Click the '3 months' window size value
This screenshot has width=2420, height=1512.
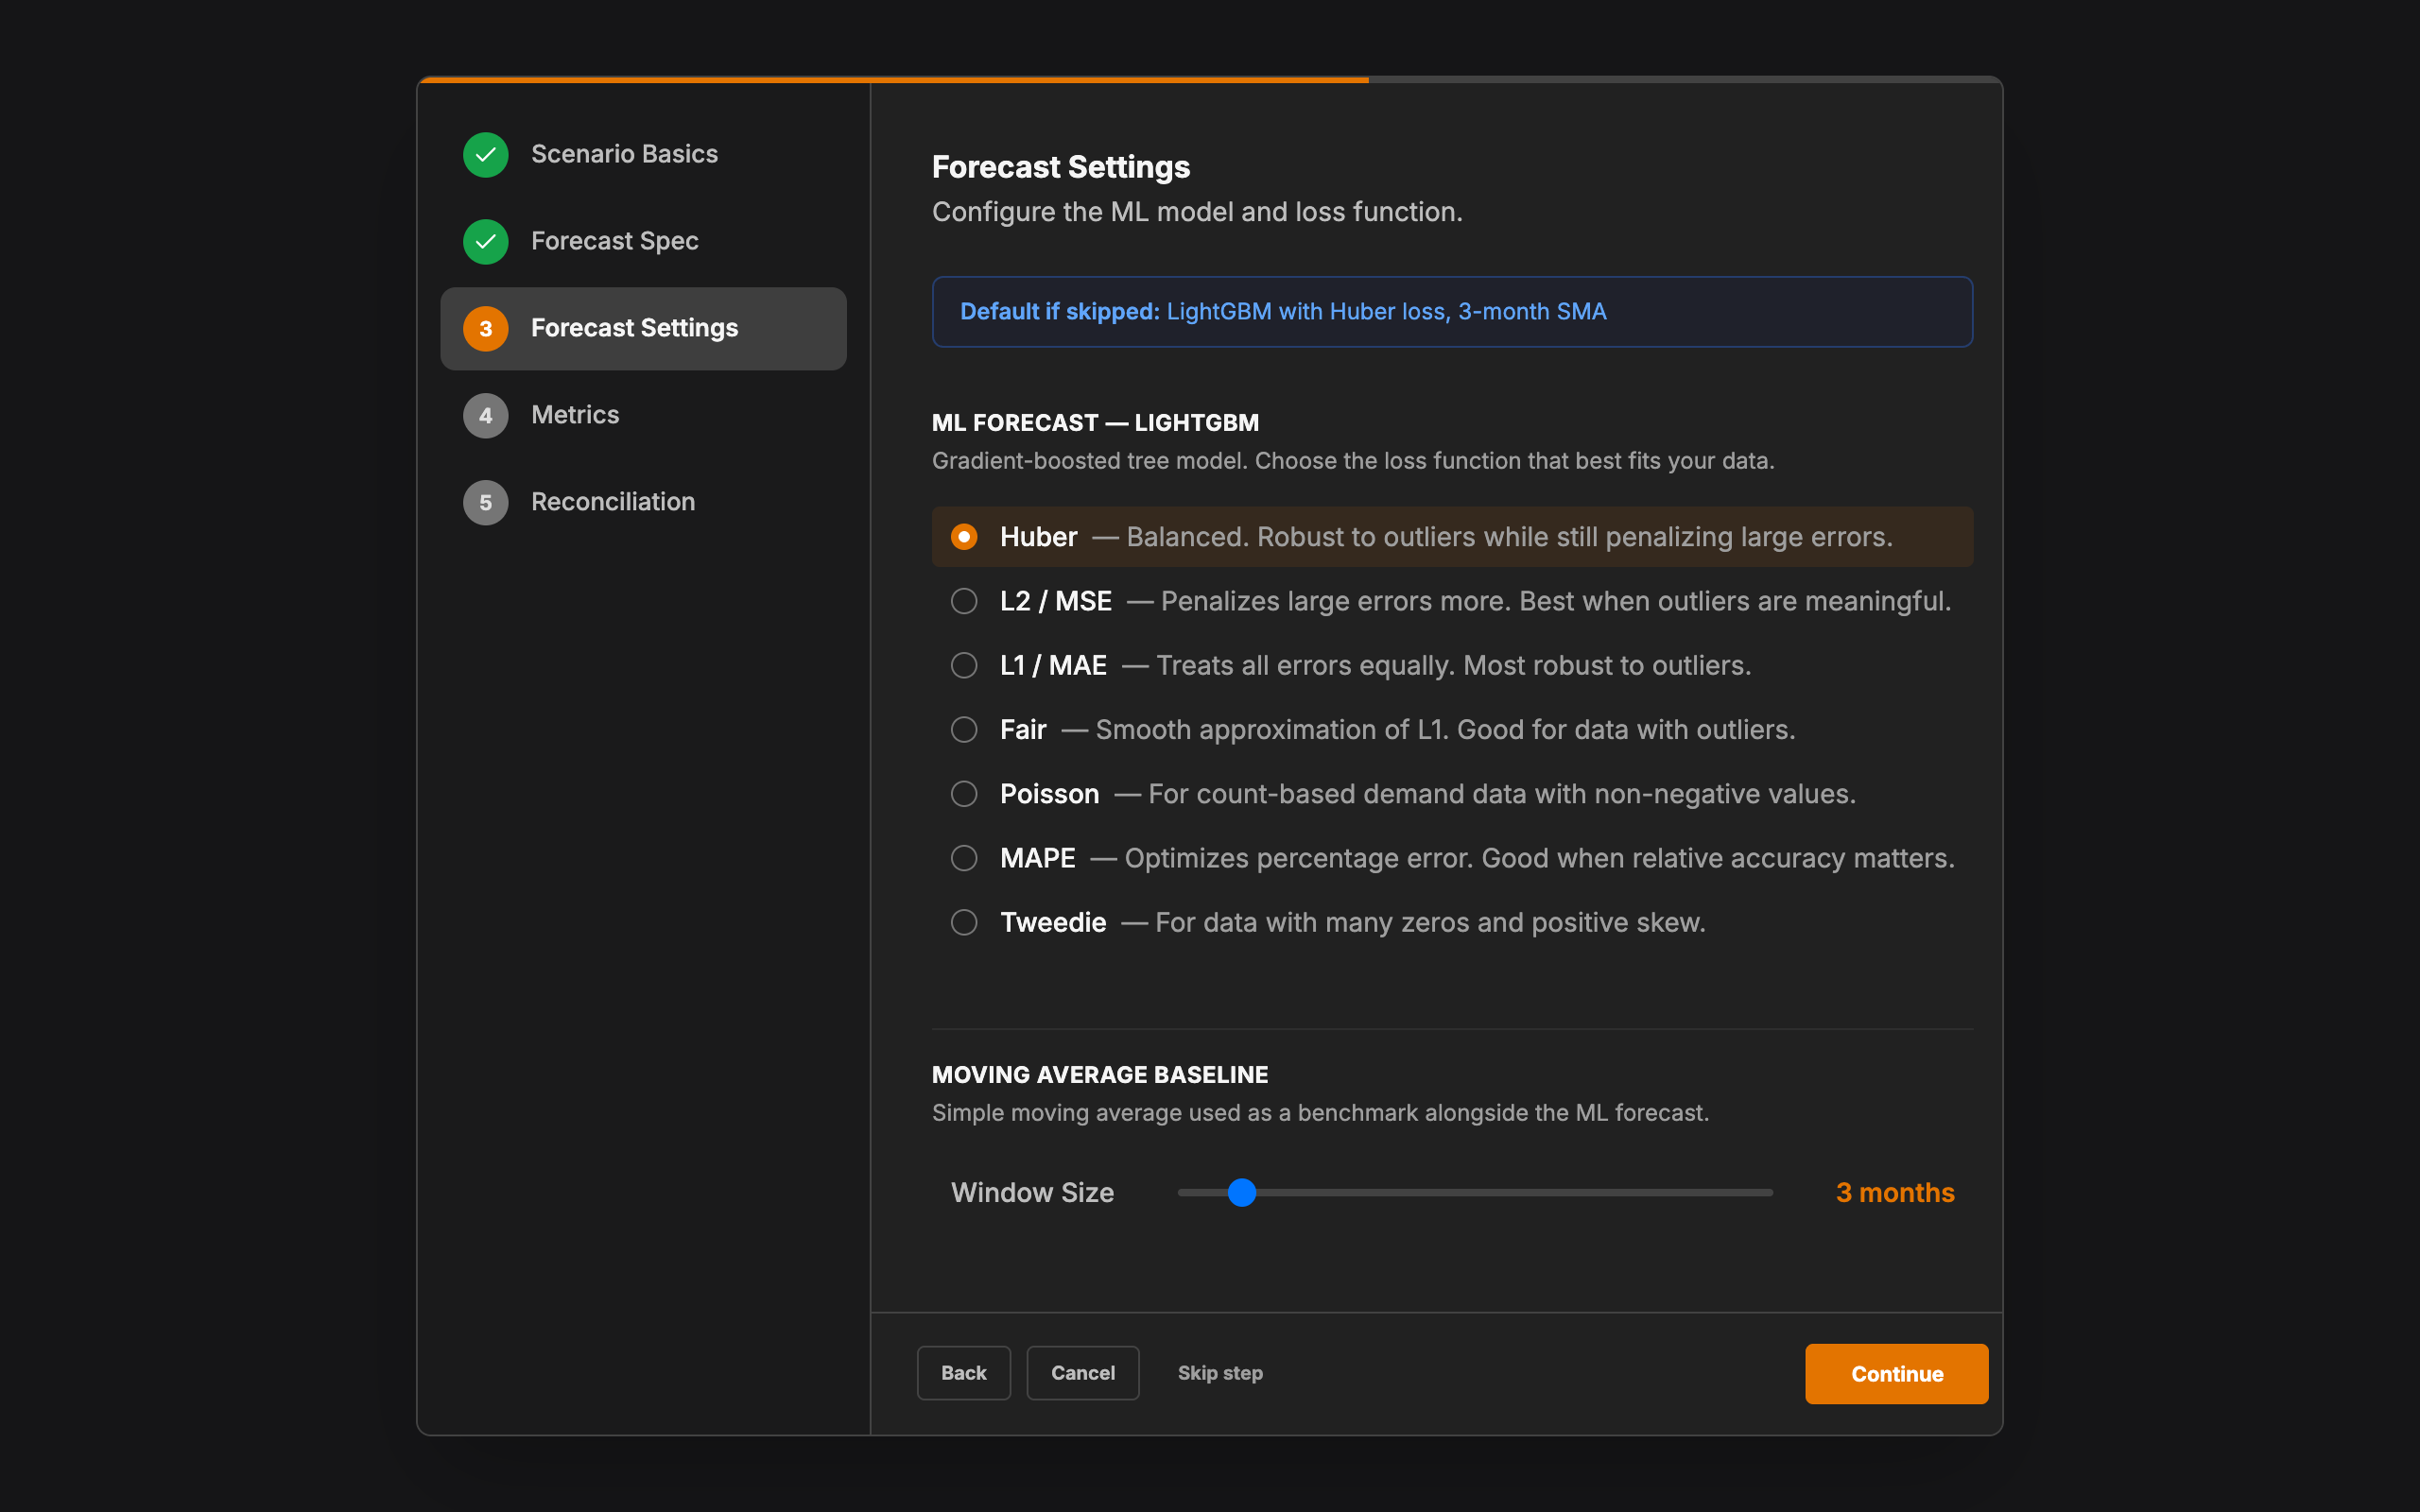click(1894, 1192)
